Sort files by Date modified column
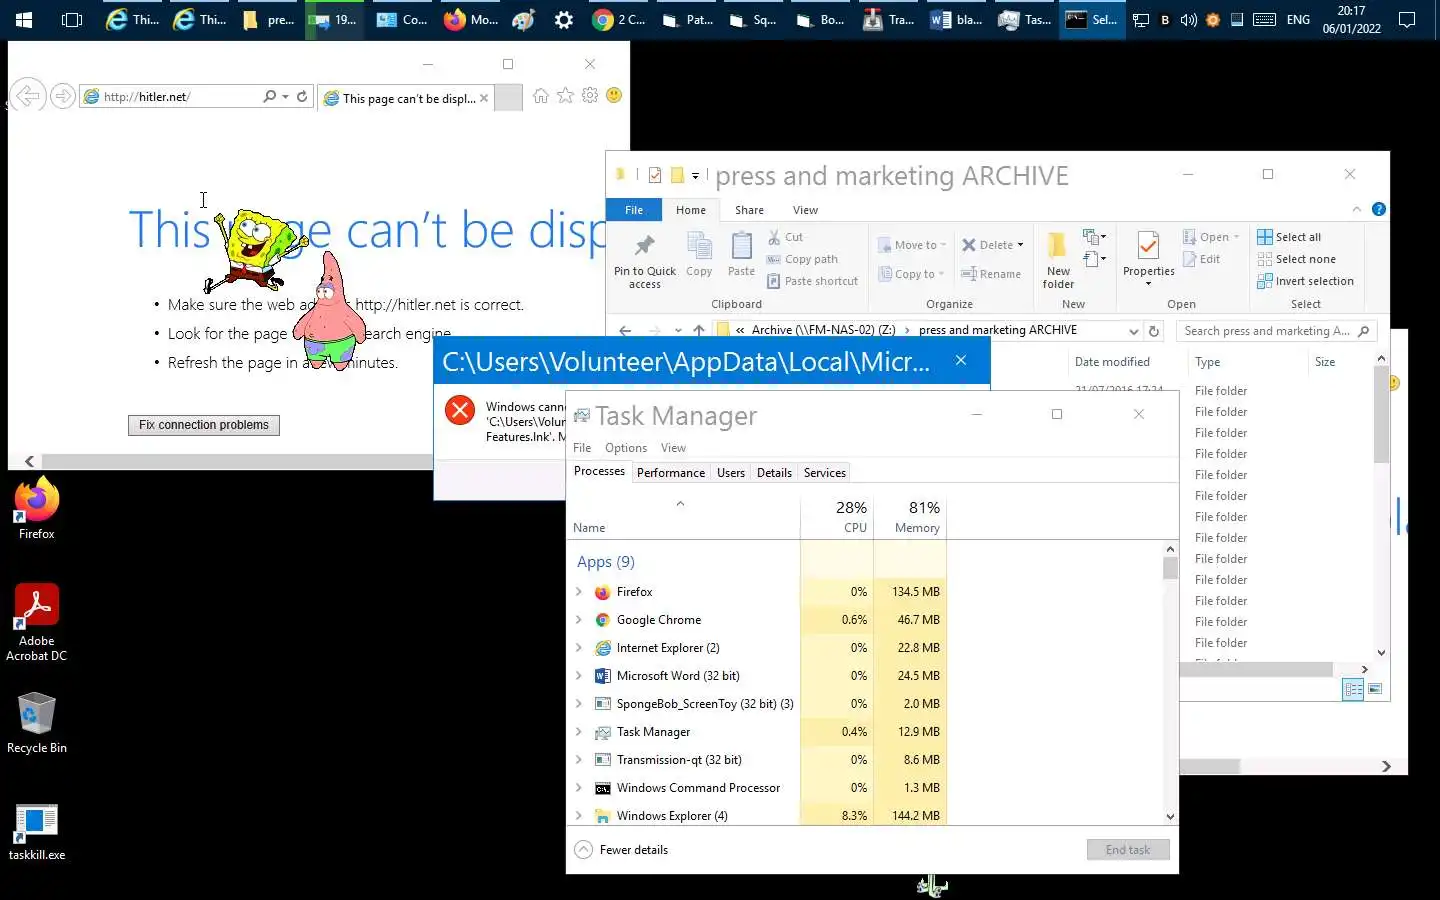Image resolution: width=1440 pixels, height=900 pixels. [1113, 362]
